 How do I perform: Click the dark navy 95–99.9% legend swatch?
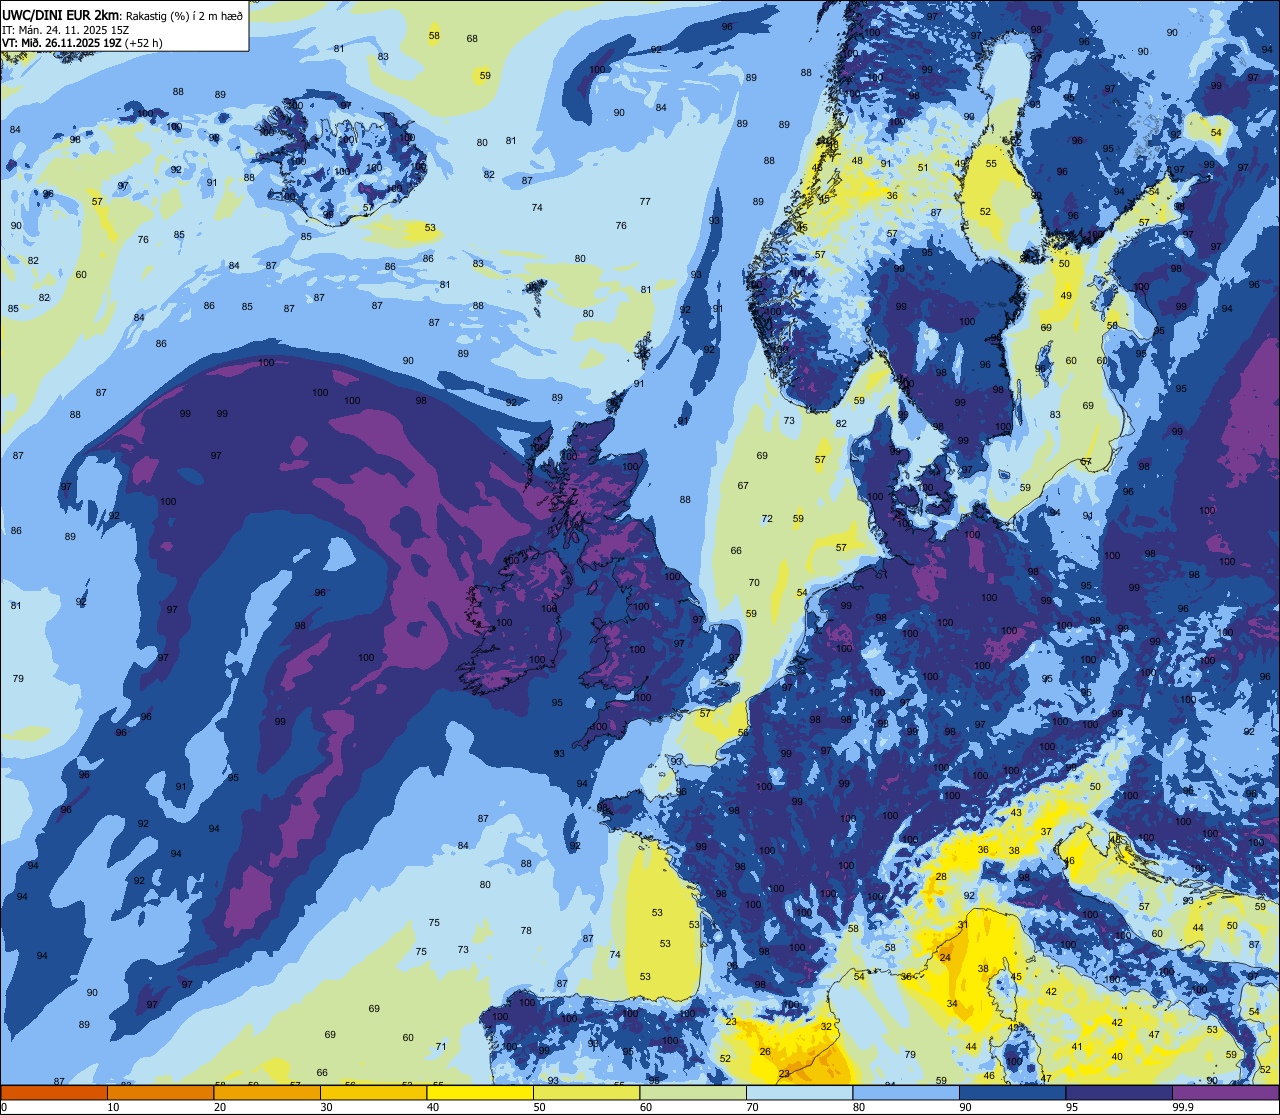[1118, 1092]
